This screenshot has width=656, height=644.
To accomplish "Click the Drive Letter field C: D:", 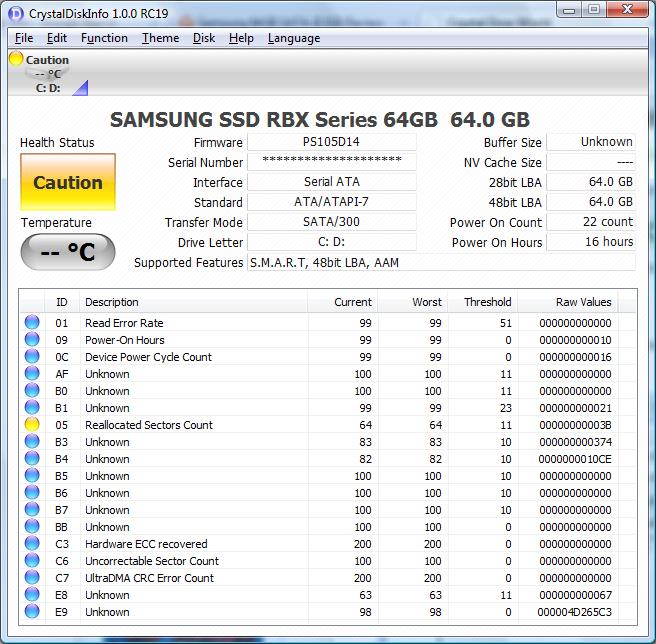I will click(x=332, y=242).
